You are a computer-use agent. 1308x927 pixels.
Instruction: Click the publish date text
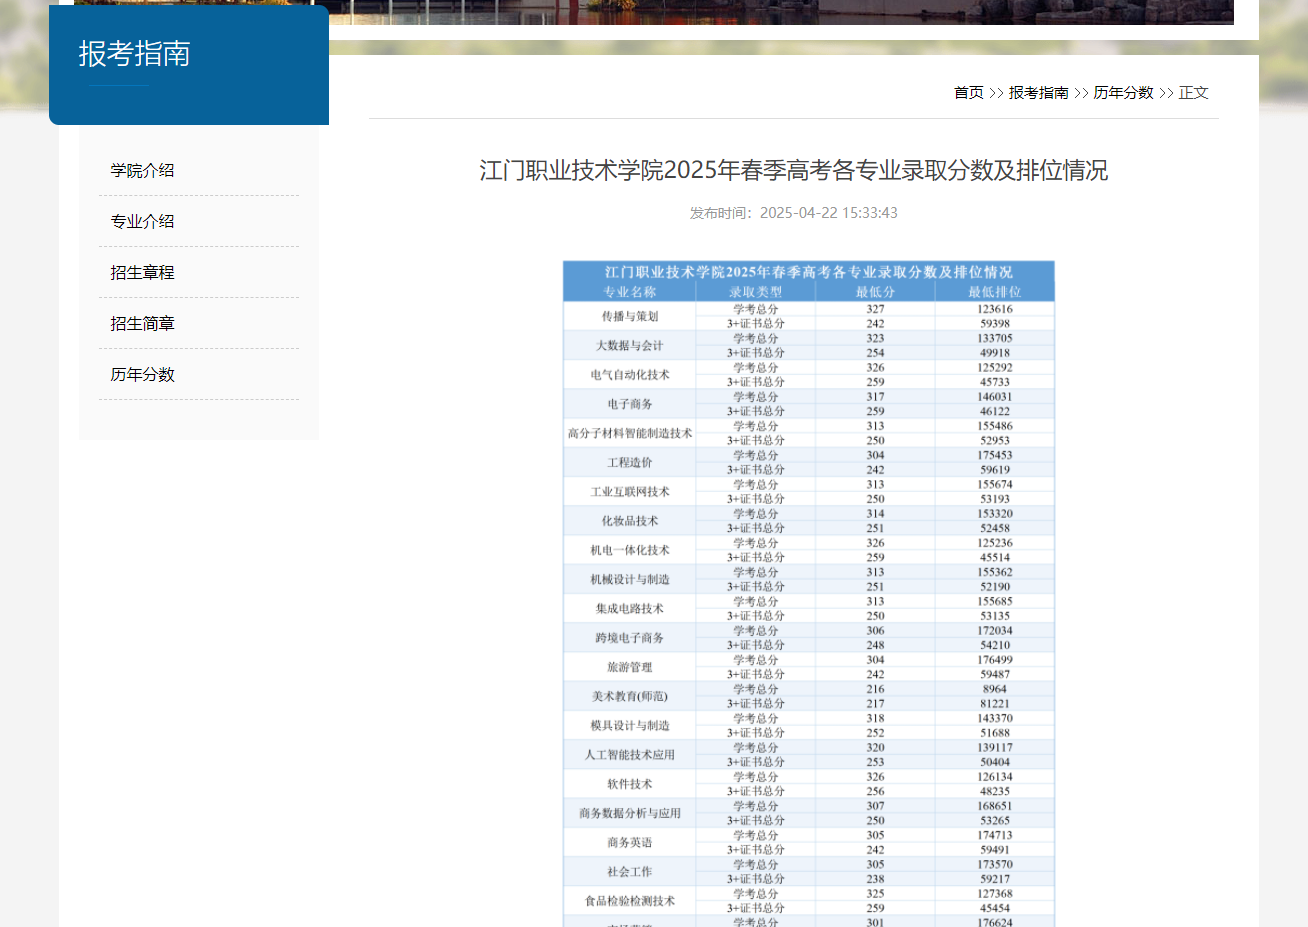coord(795,212)
